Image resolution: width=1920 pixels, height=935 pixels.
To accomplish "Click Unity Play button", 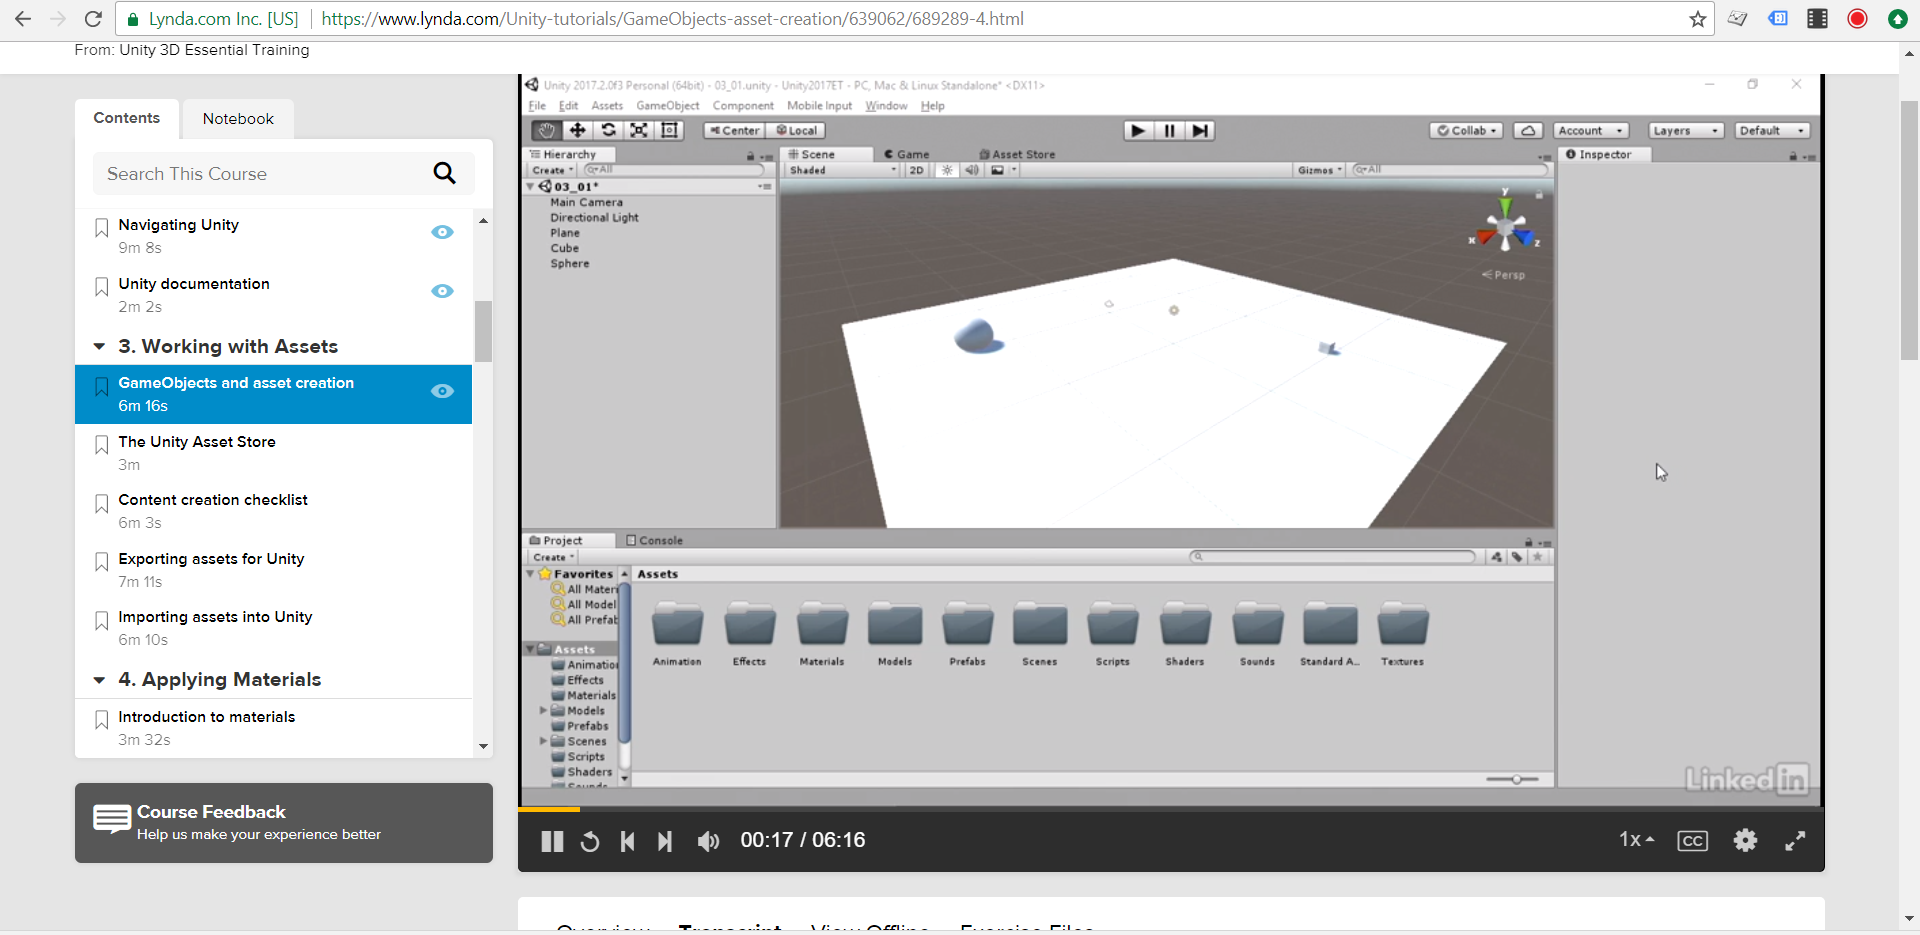I will click(x=1137, y=130).
